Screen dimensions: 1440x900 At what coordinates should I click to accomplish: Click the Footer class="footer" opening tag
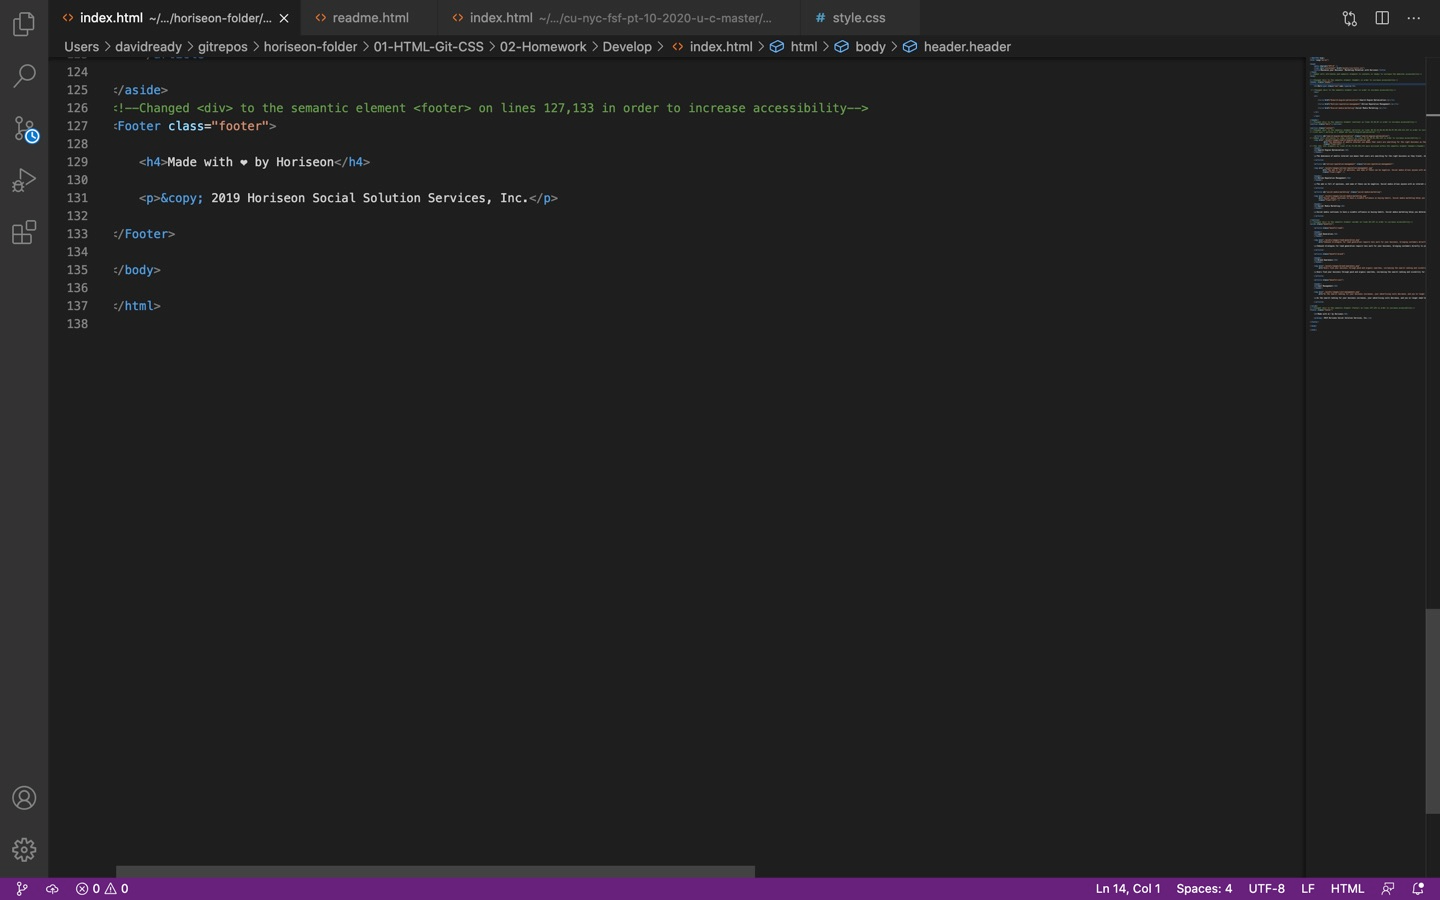pos(194,126)
